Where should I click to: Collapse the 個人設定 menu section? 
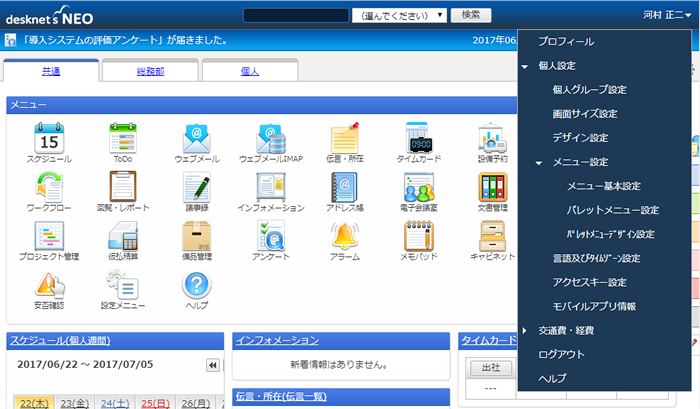[x=525, y=66]
